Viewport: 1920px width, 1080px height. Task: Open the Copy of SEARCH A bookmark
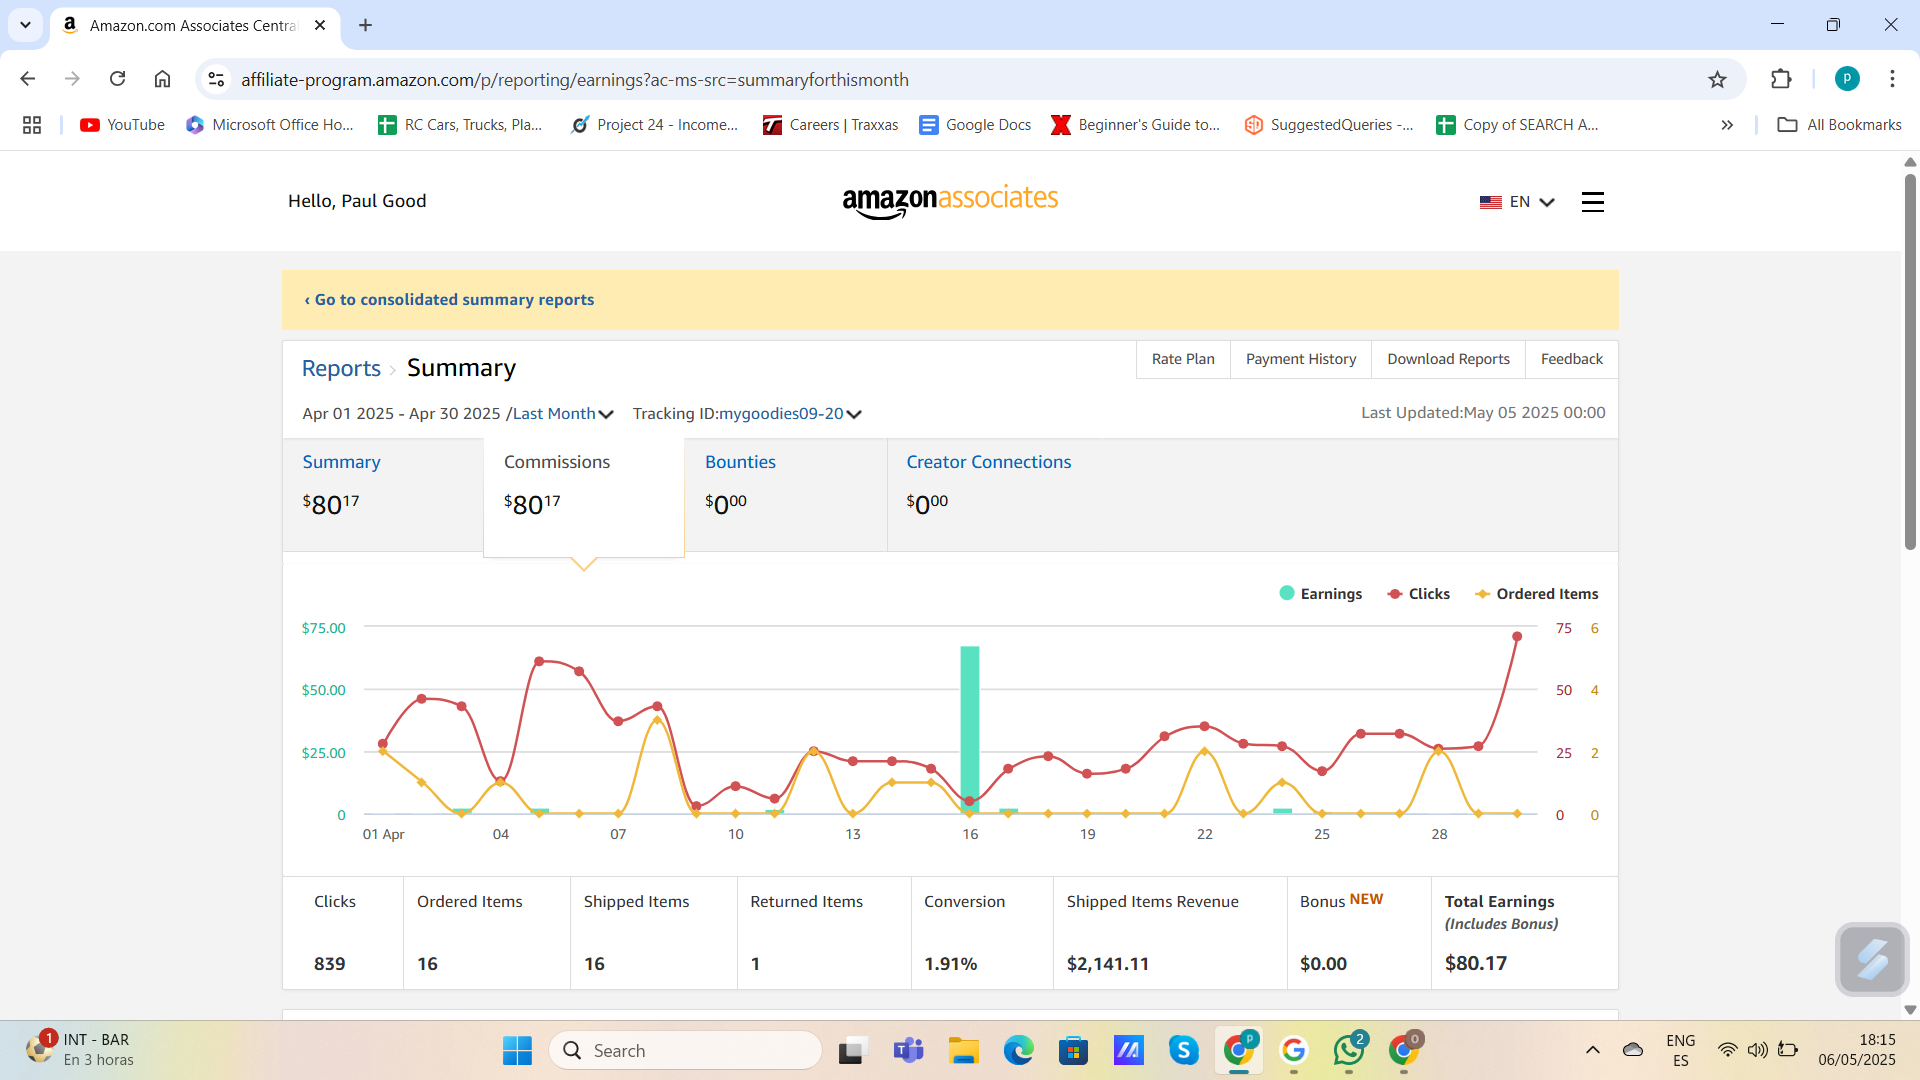pos(1517,125)
